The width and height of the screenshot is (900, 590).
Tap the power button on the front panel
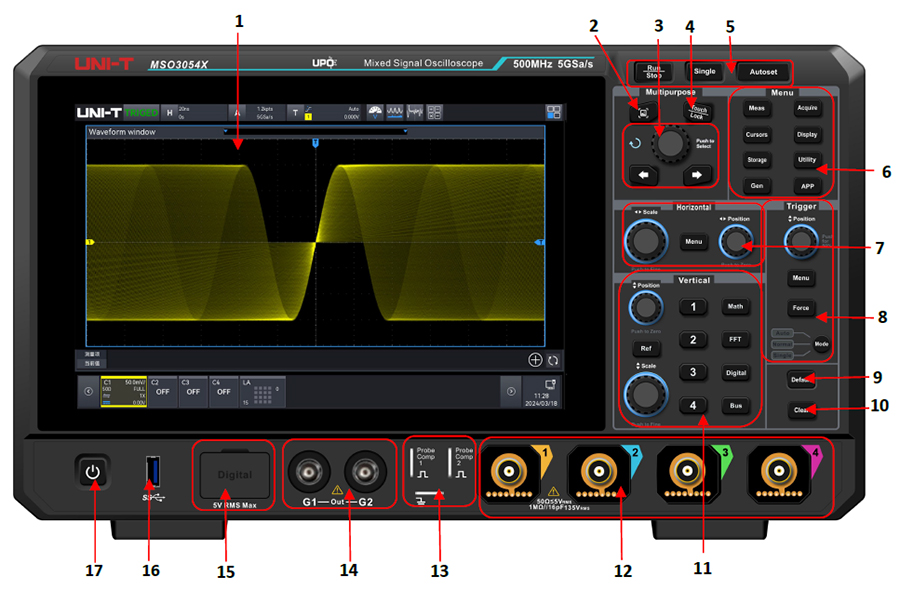[92, 472]
